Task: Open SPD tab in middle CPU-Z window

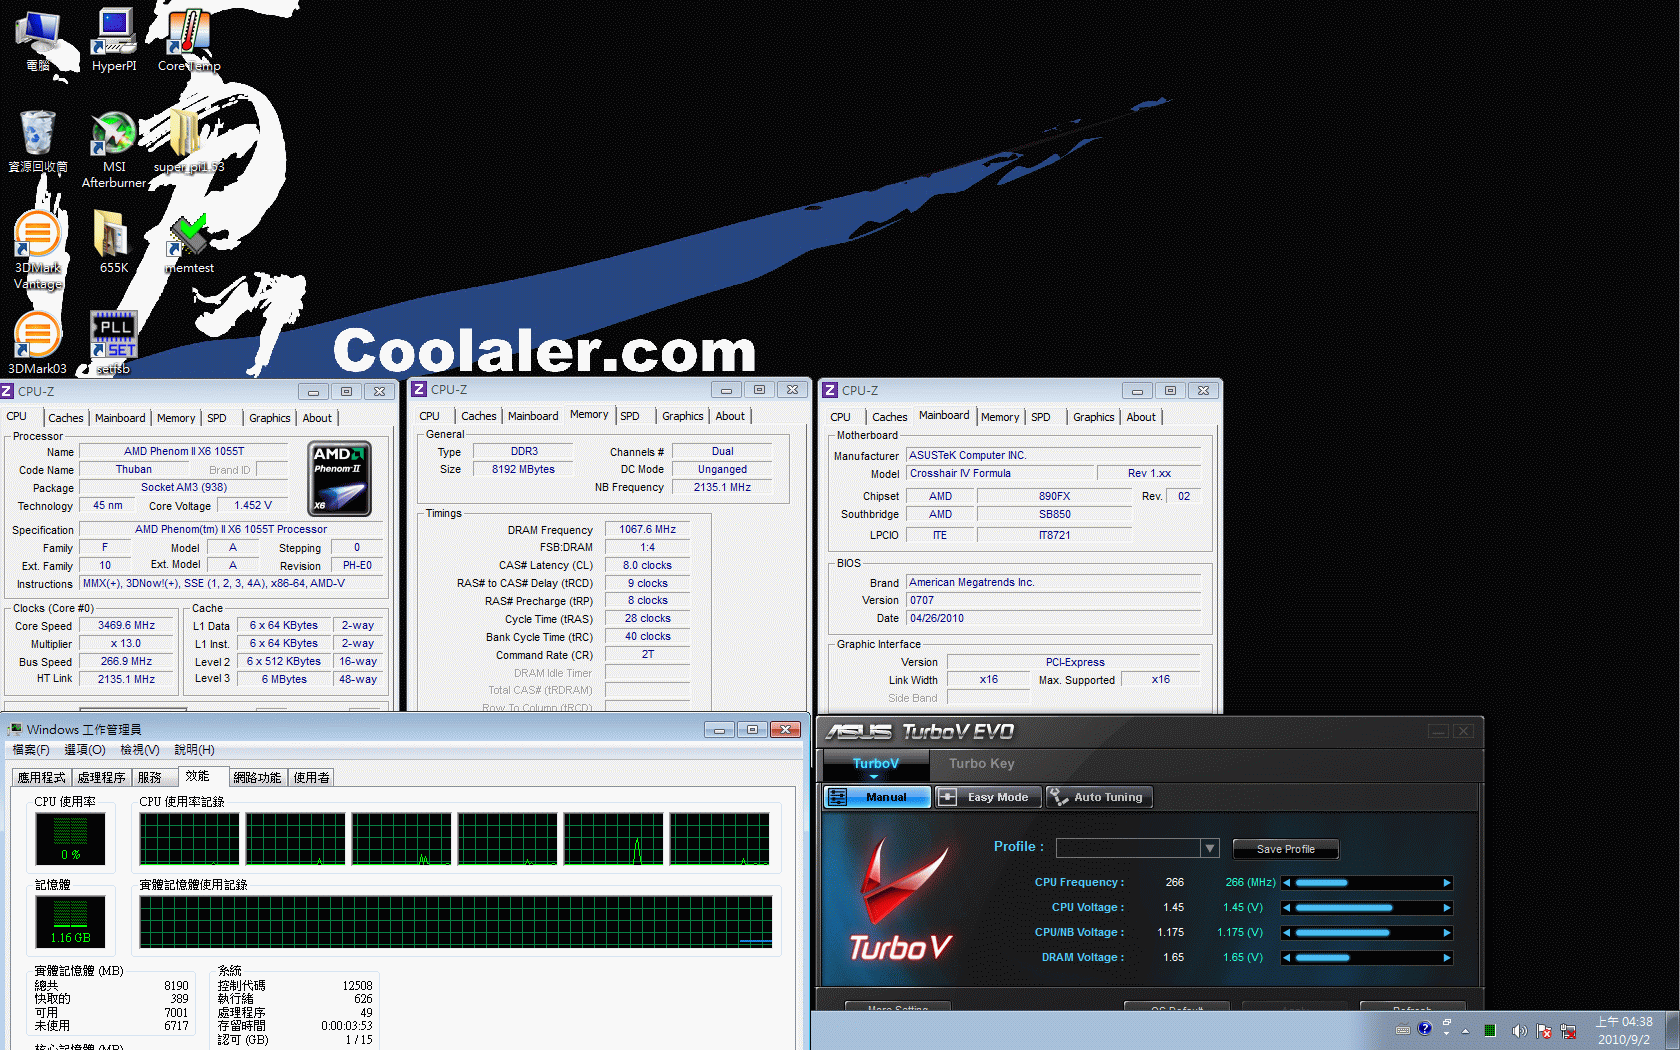Action: (630, 416)
